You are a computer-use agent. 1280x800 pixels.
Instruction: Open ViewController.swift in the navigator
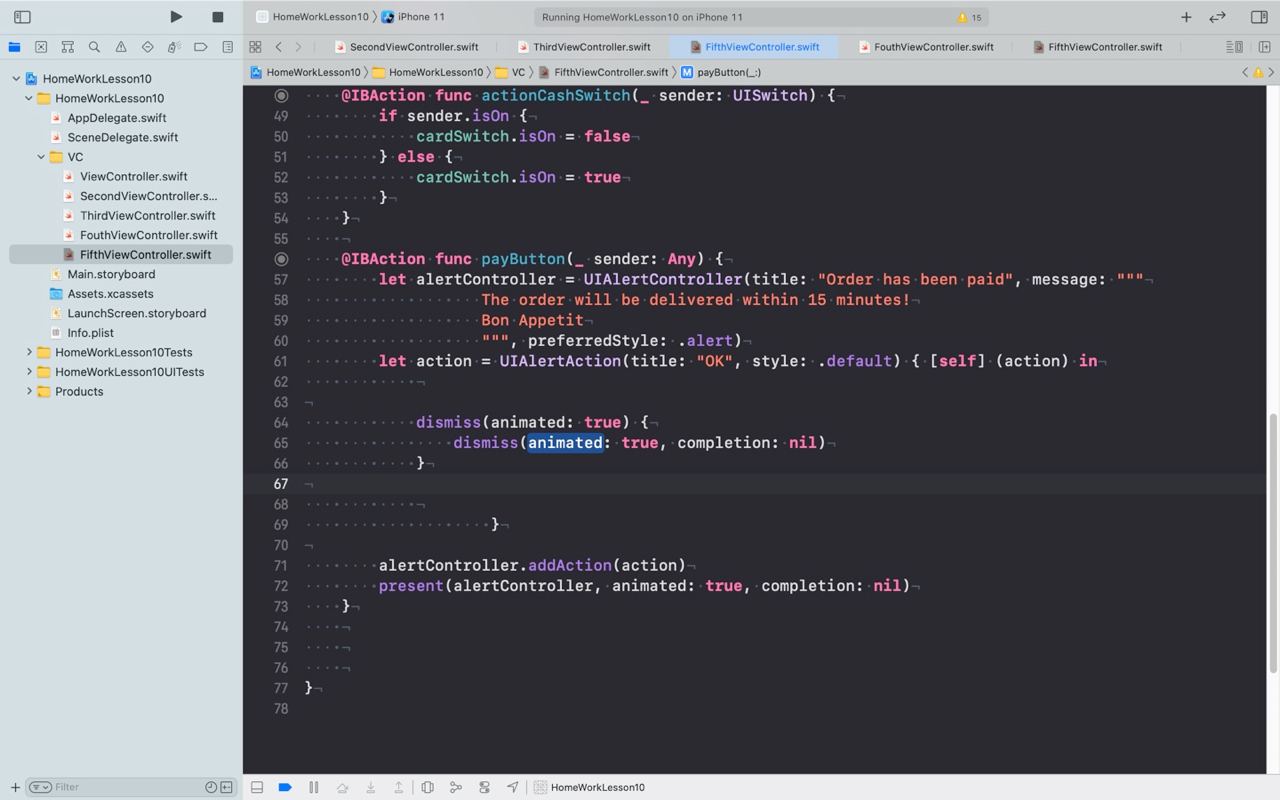[133, 176]
